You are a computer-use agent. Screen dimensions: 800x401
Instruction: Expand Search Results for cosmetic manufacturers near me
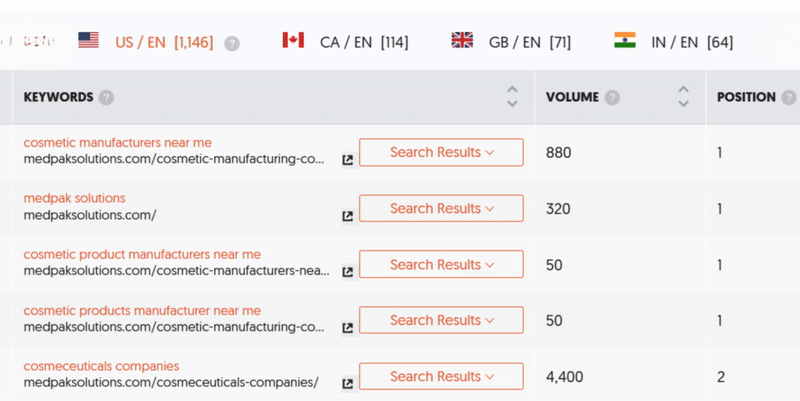[x=441, y=153]
